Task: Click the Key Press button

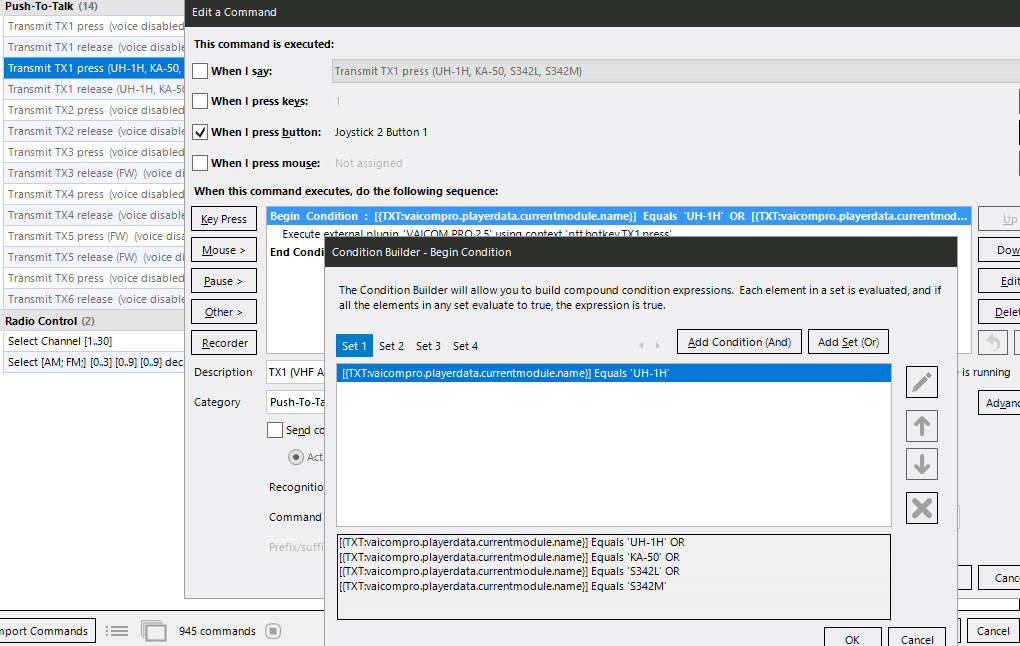Action: click(224, 219)
